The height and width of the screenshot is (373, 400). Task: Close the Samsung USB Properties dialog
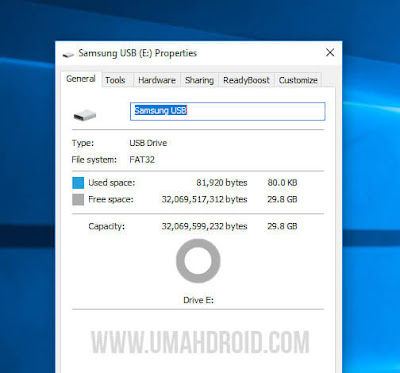(x=330, y=52)
